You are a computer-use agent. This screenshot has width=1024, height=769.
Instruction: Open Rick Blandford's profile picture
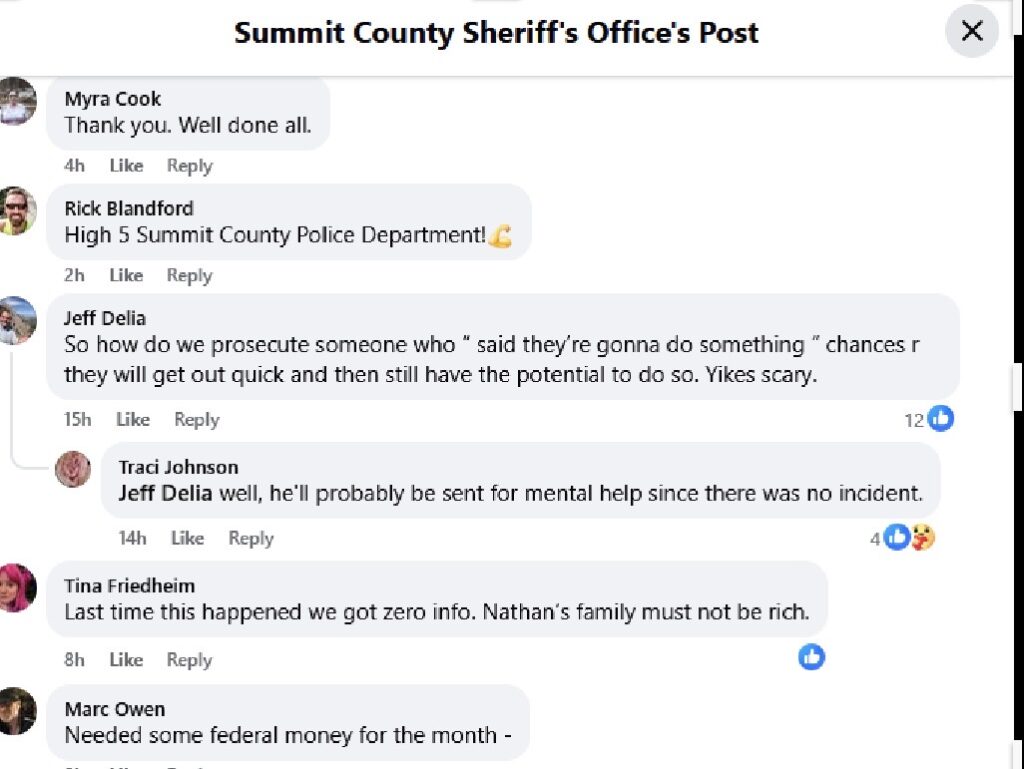coord(18,211)
